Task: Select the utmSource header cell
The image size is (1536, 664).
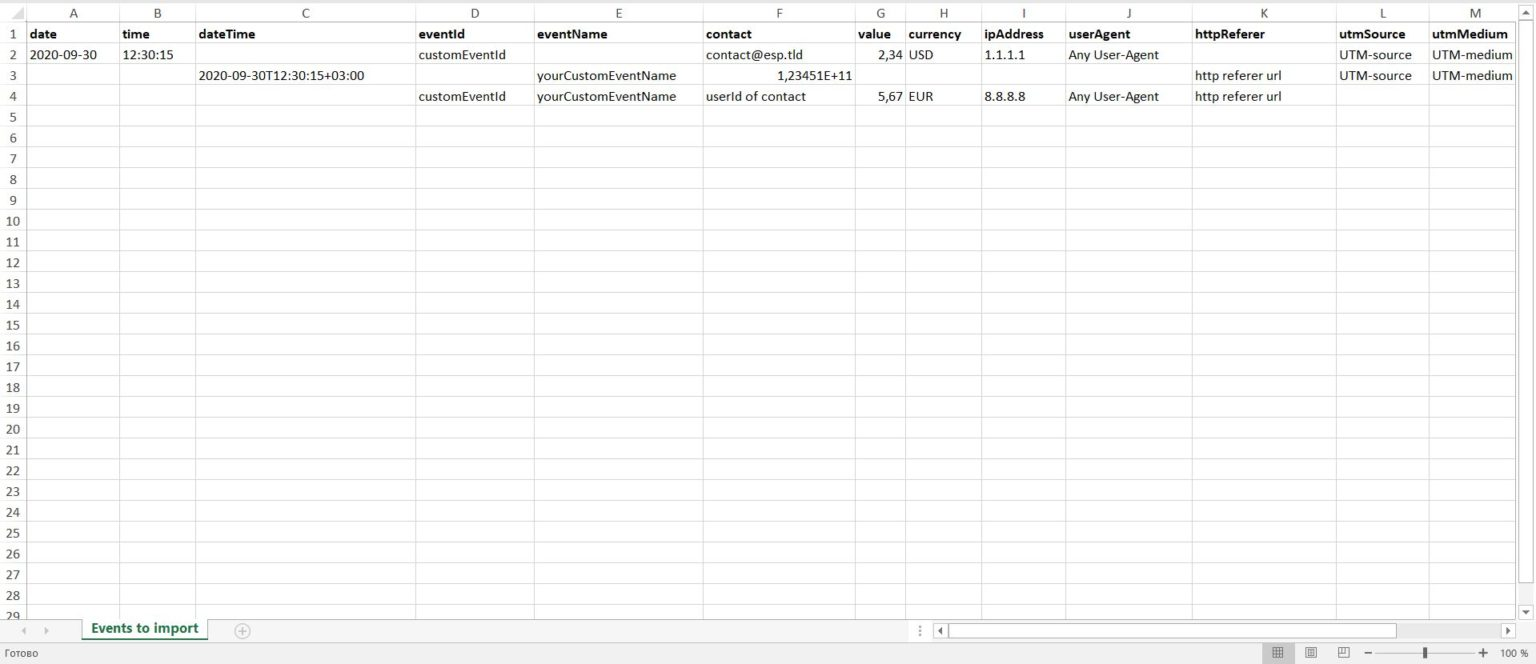Action: (1383, 34)
